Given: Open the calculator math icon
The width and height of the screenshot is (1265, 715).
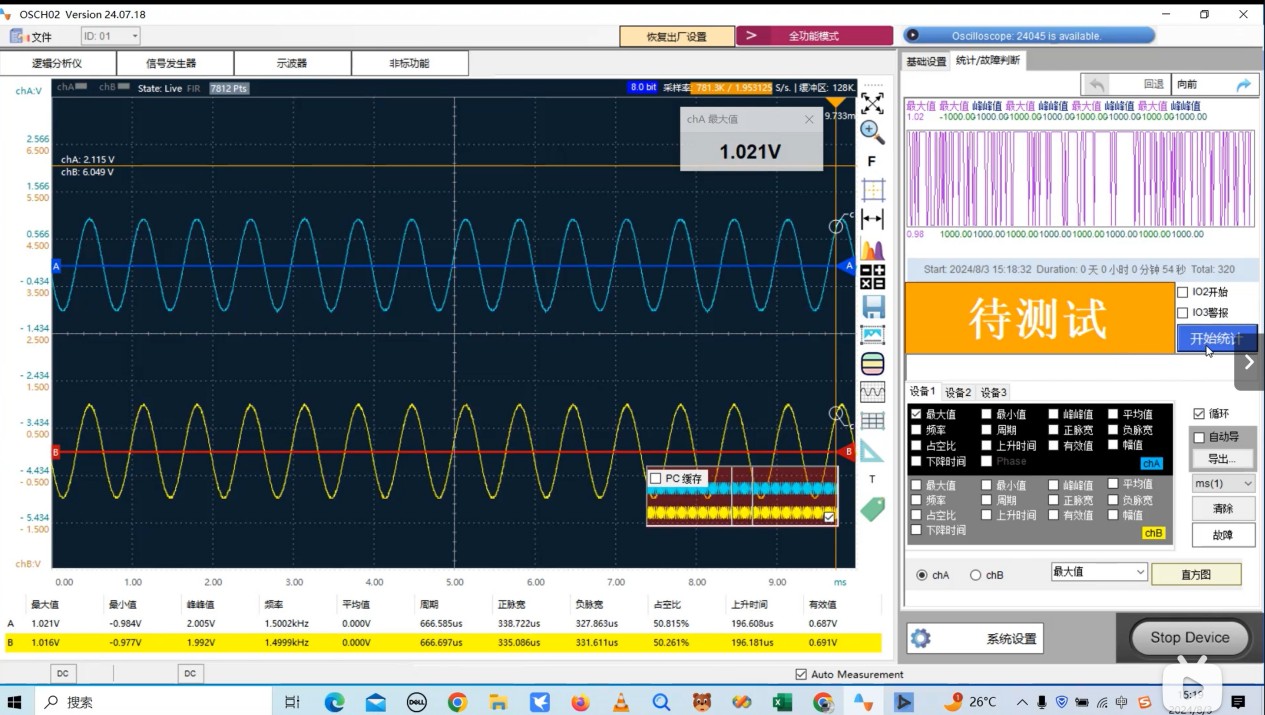Looking at the screenshot, I should [872, 277].
